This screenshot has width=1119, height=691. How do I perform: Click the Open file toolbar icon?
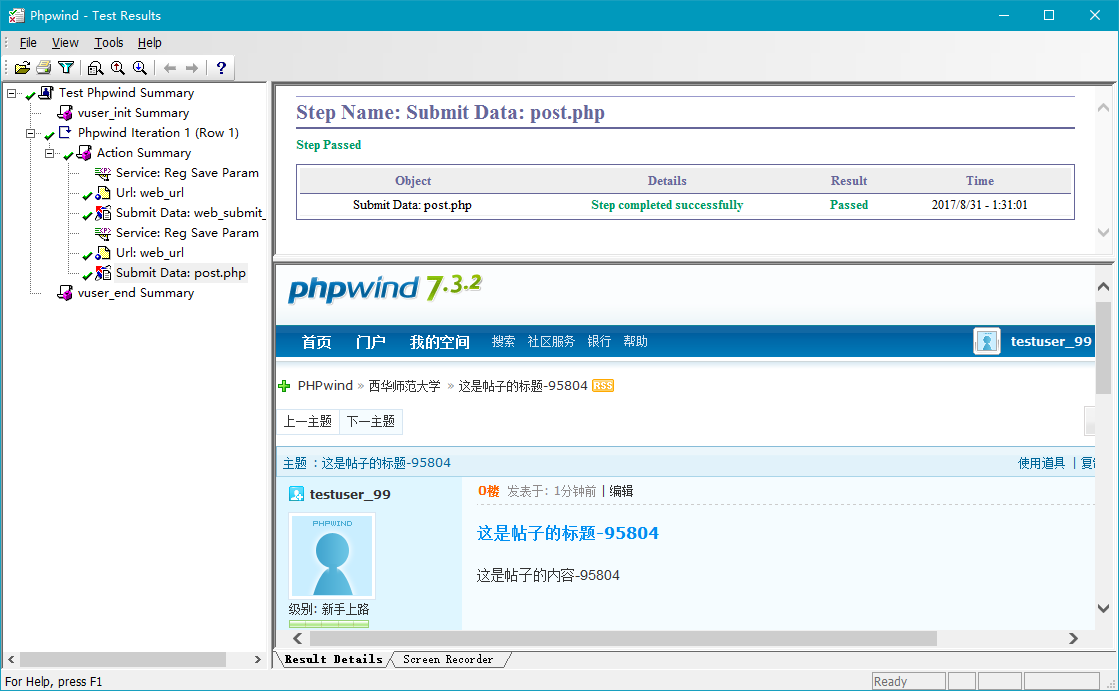click(22, 68)
